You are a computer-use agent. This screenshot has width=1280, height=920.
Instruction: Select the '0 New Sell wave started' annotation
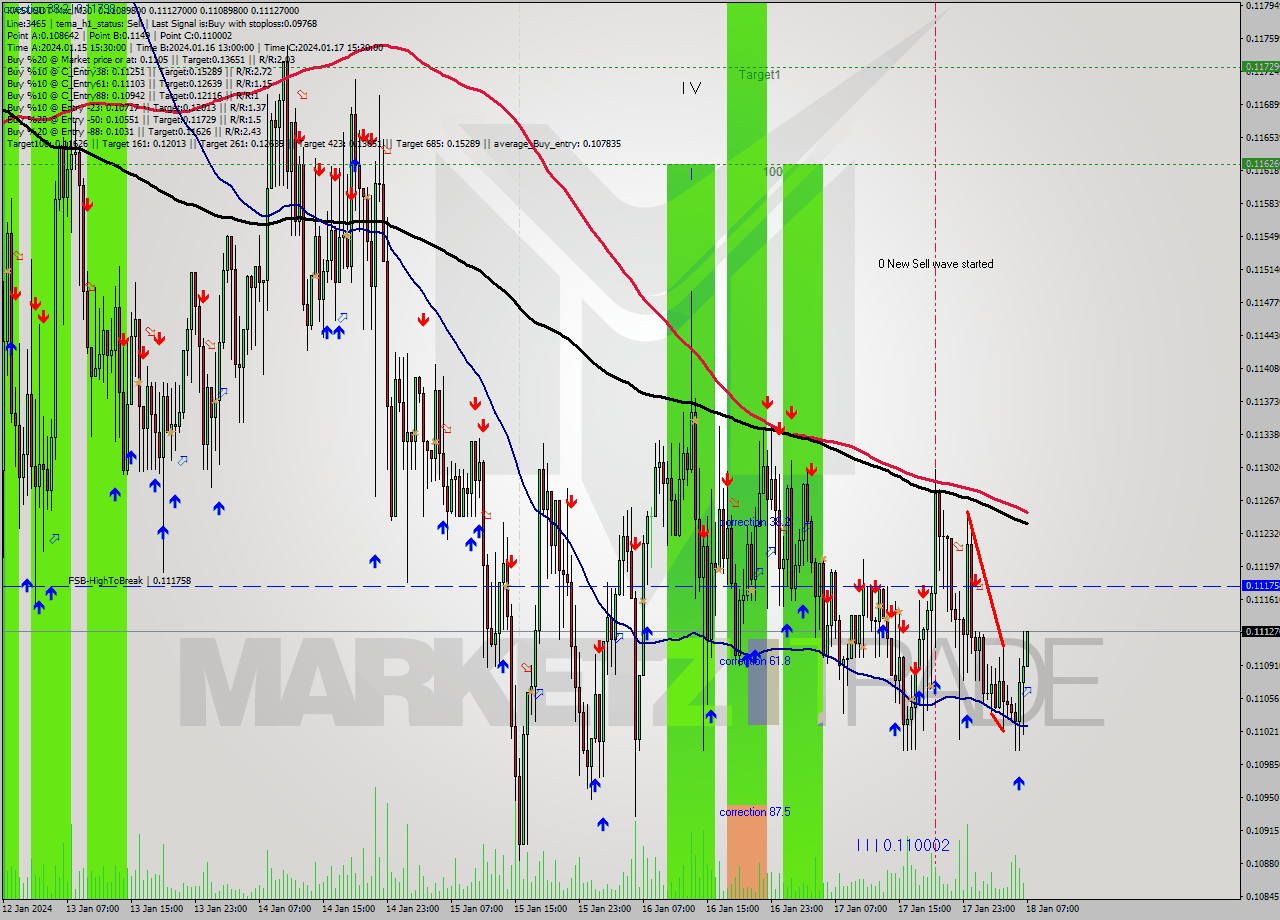(936, 264)
